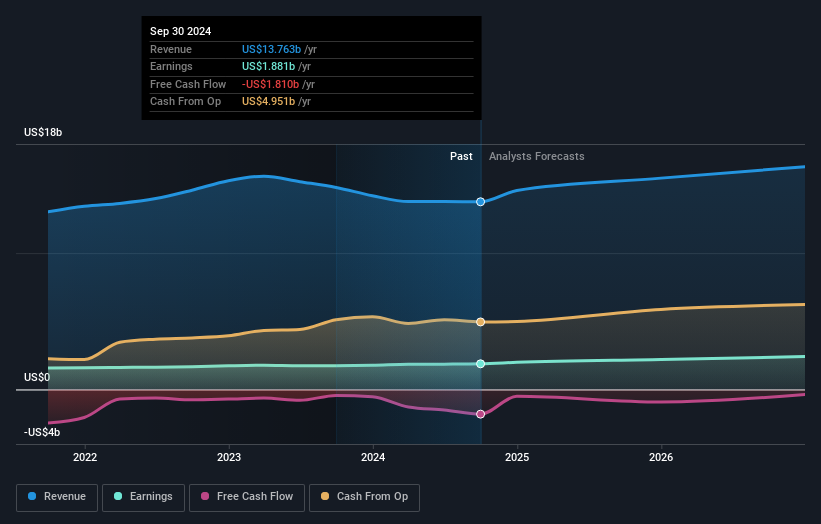Image resolution: width=821 pixels, height=524 pixels.
Task: Click the -US$4b y-axis label
Action: 42,432
